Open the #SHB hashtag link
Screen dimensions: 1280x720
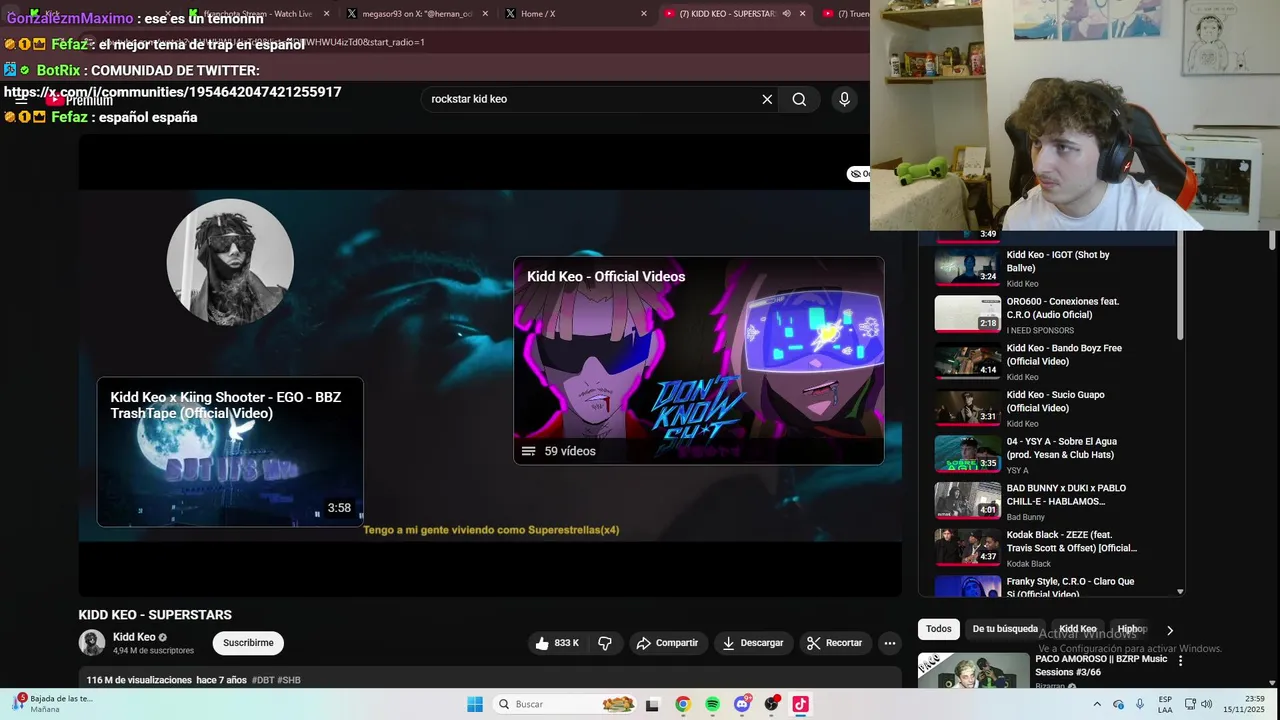(x=289, y=680)
